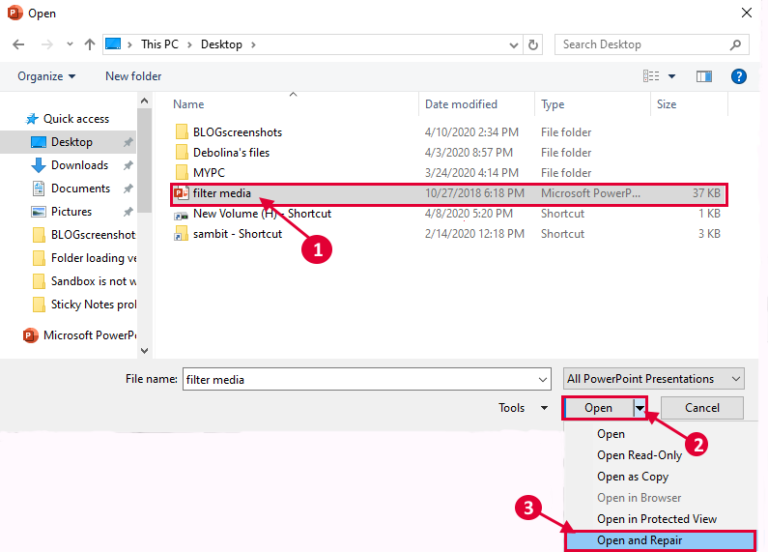Sort by Date modified column

click(x=461, y=104)
